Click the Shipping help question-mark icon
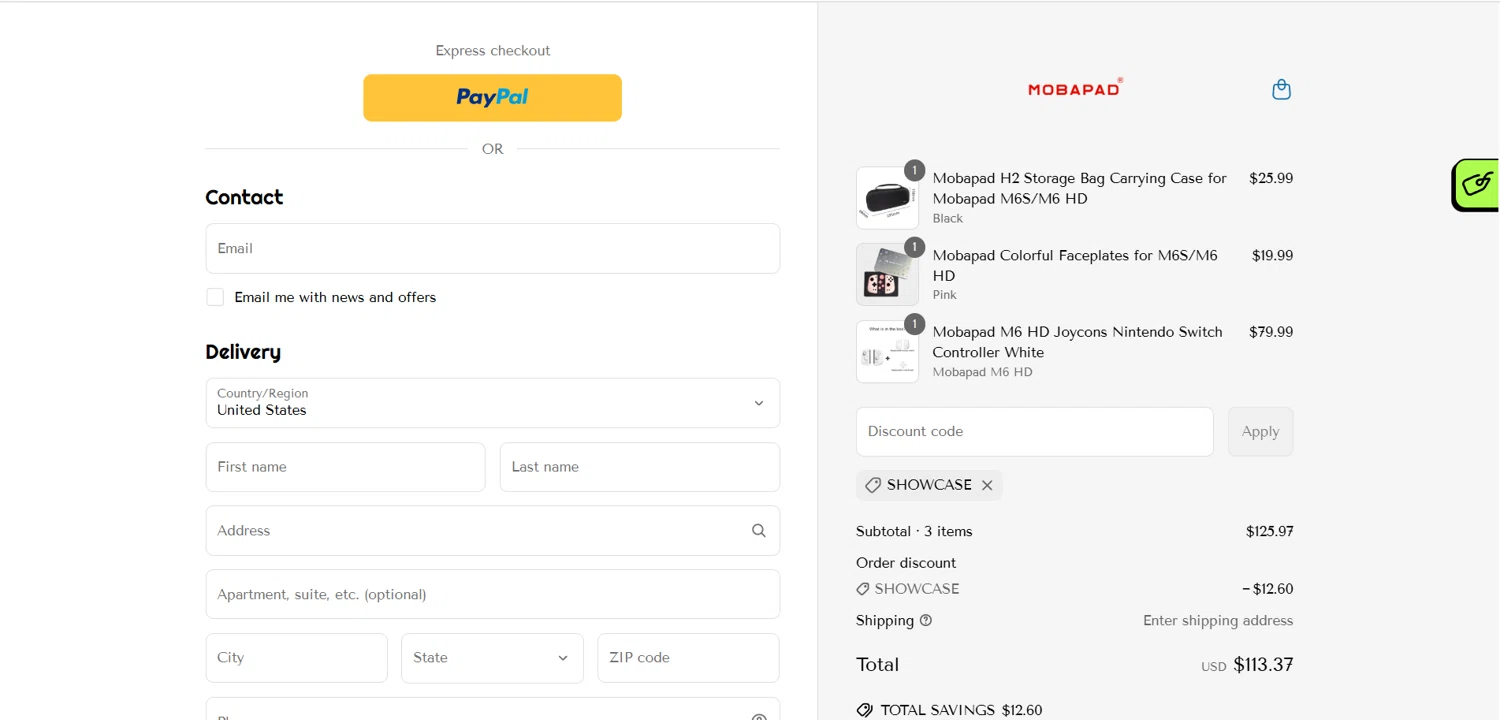The width and height of the screenshot is (1500, 720). 926,620
